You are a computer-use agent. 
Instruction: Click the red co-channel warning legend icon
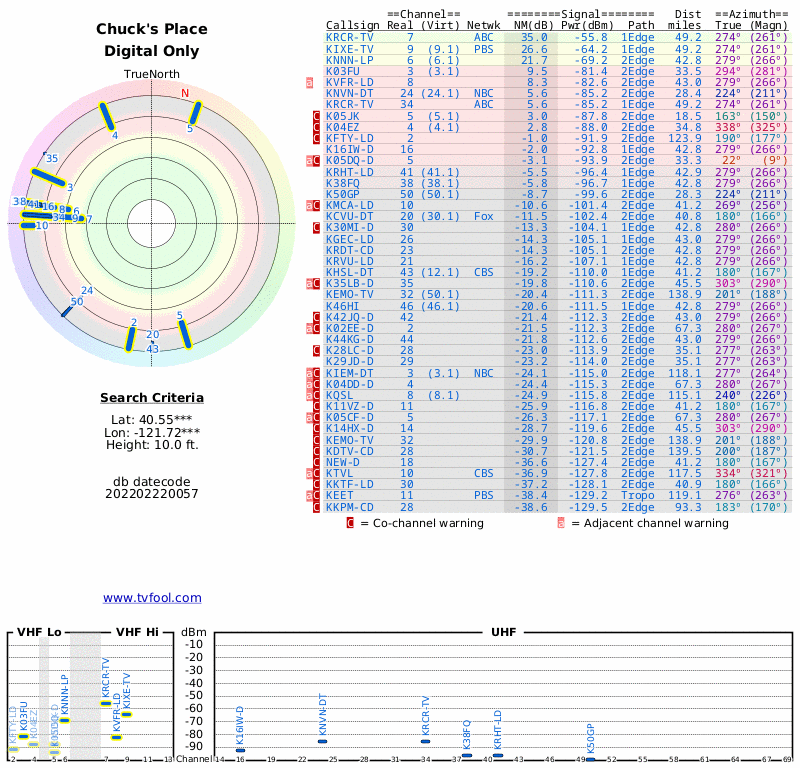coord(350,523)
